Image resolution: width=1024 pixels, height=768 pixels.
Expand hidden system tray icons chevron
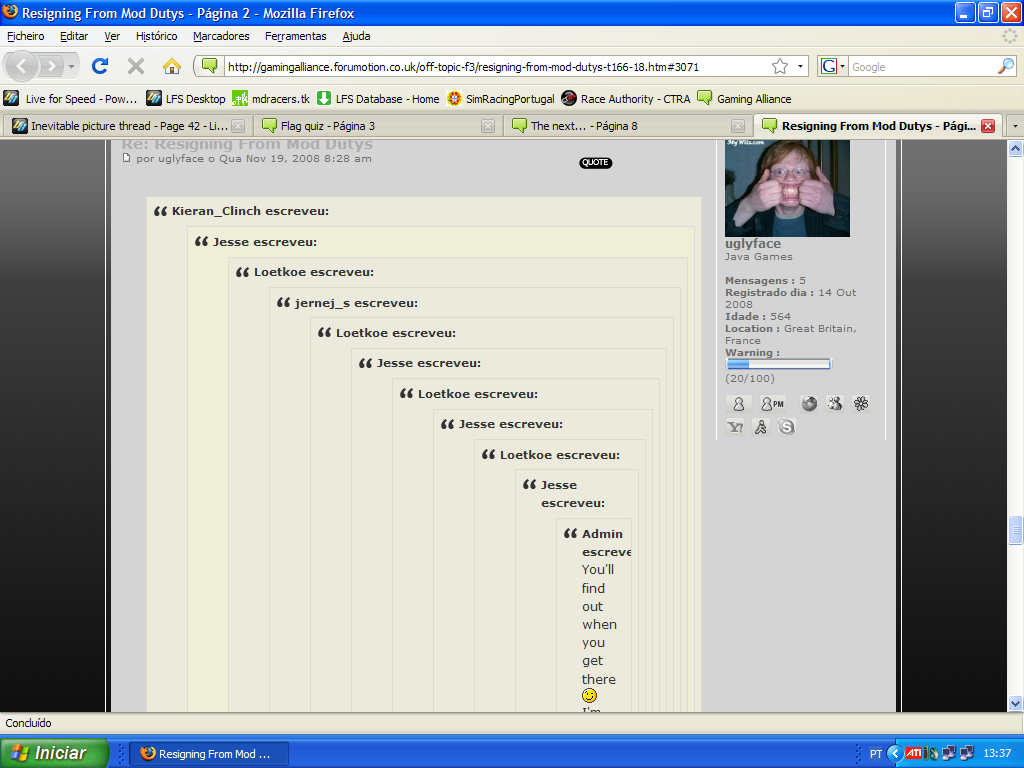tap(895, 754)
